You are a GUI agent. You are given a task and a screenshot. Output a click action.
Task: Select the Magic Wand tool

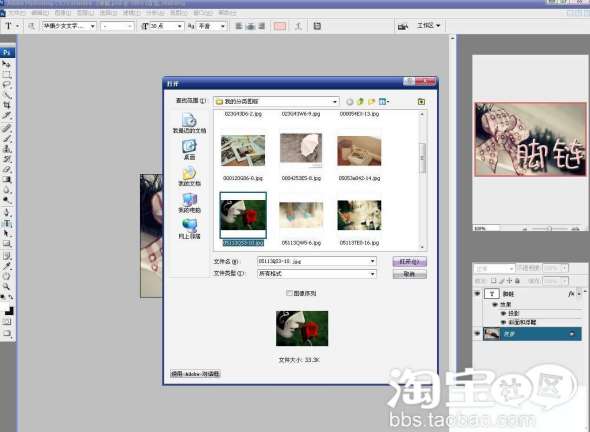tap(6, 95)
